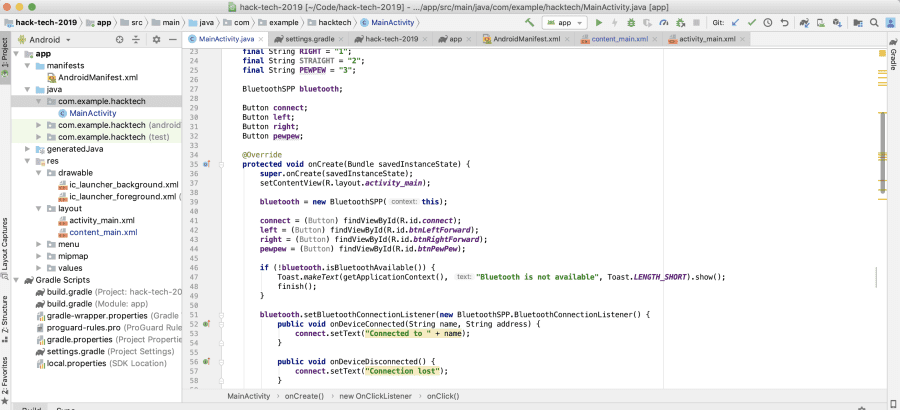This screenshot has width=900, height=410.
Task: Open the app run configuration dropdown
Action: pos(565,23)
